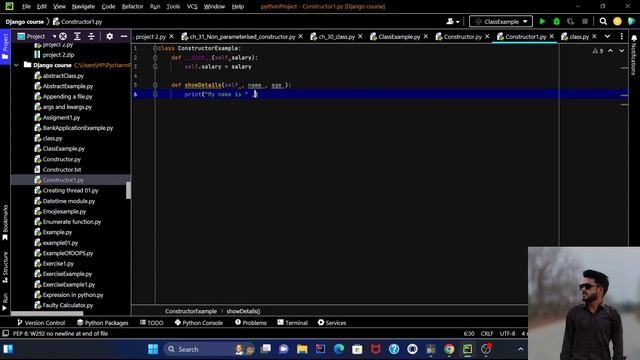Collapse the Django course folder

coord(17,65)
